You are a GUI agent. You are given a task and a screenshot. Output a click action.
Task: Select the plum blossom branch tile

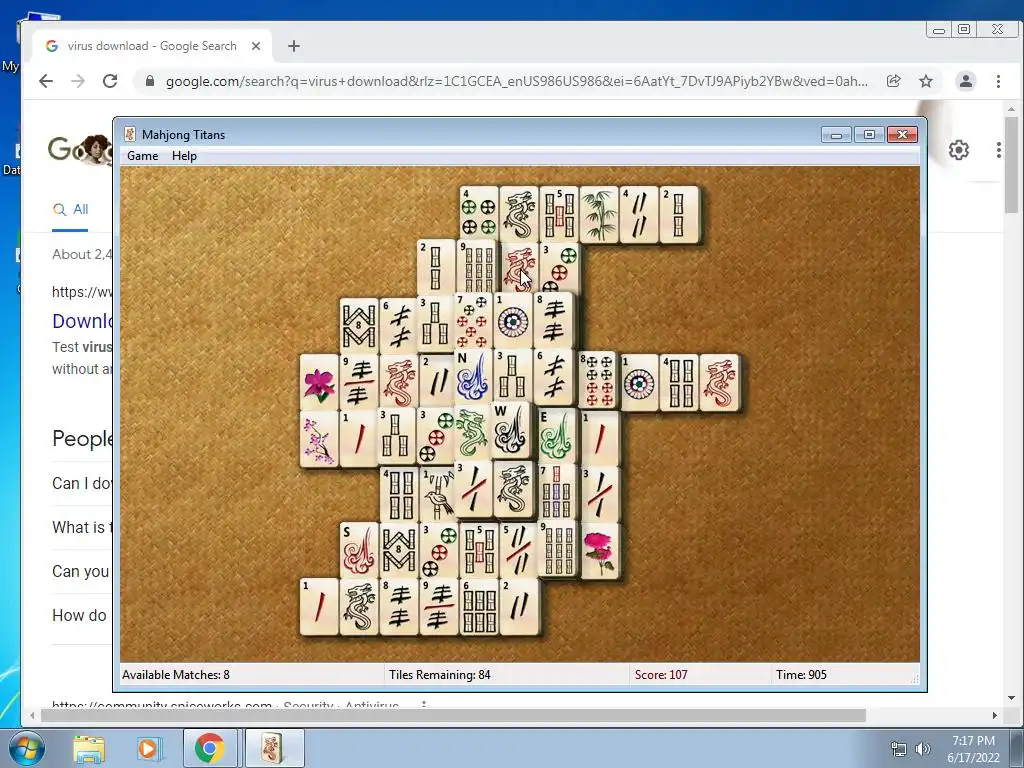319,439
